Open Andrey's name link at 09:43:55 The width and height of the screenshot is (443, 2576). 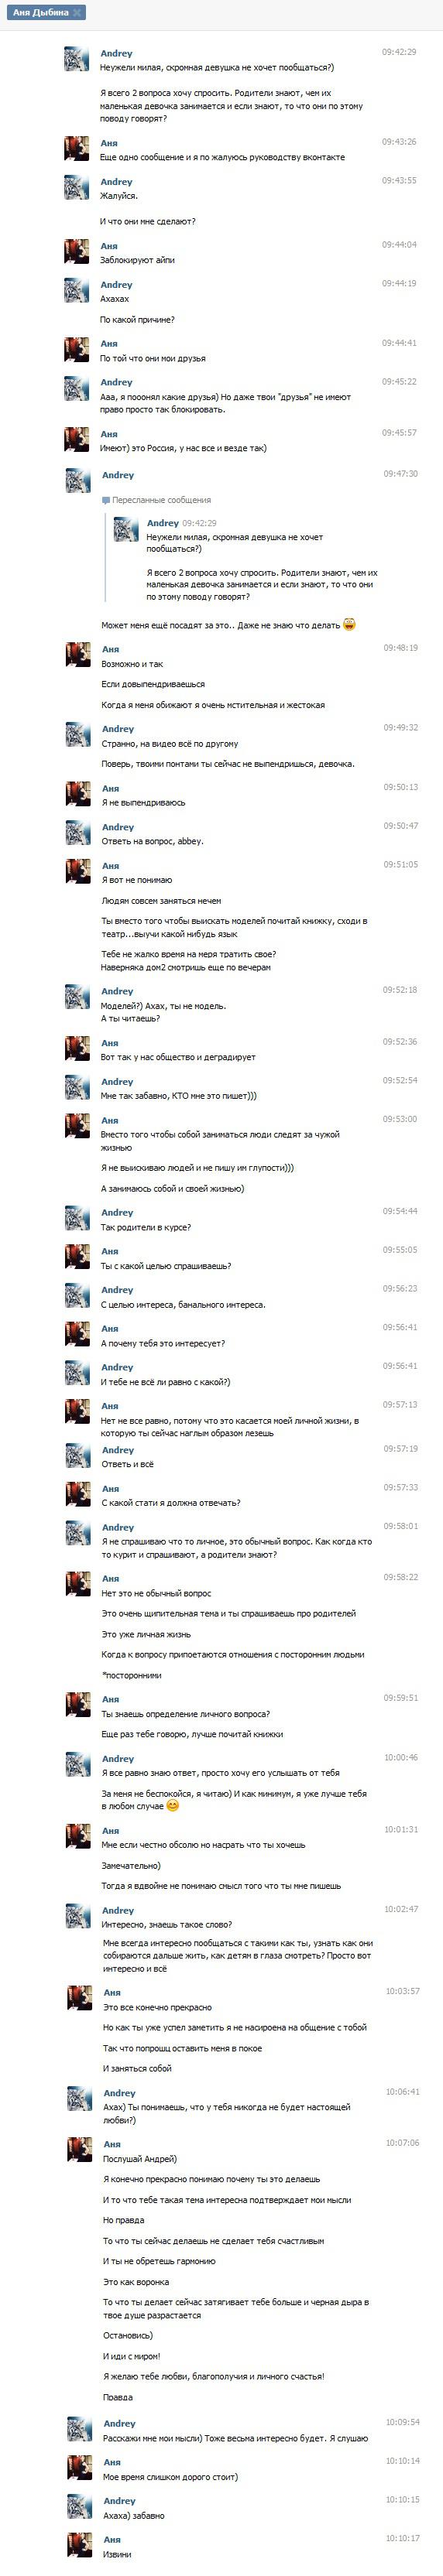pyautogui.click(x=116, y=182)
